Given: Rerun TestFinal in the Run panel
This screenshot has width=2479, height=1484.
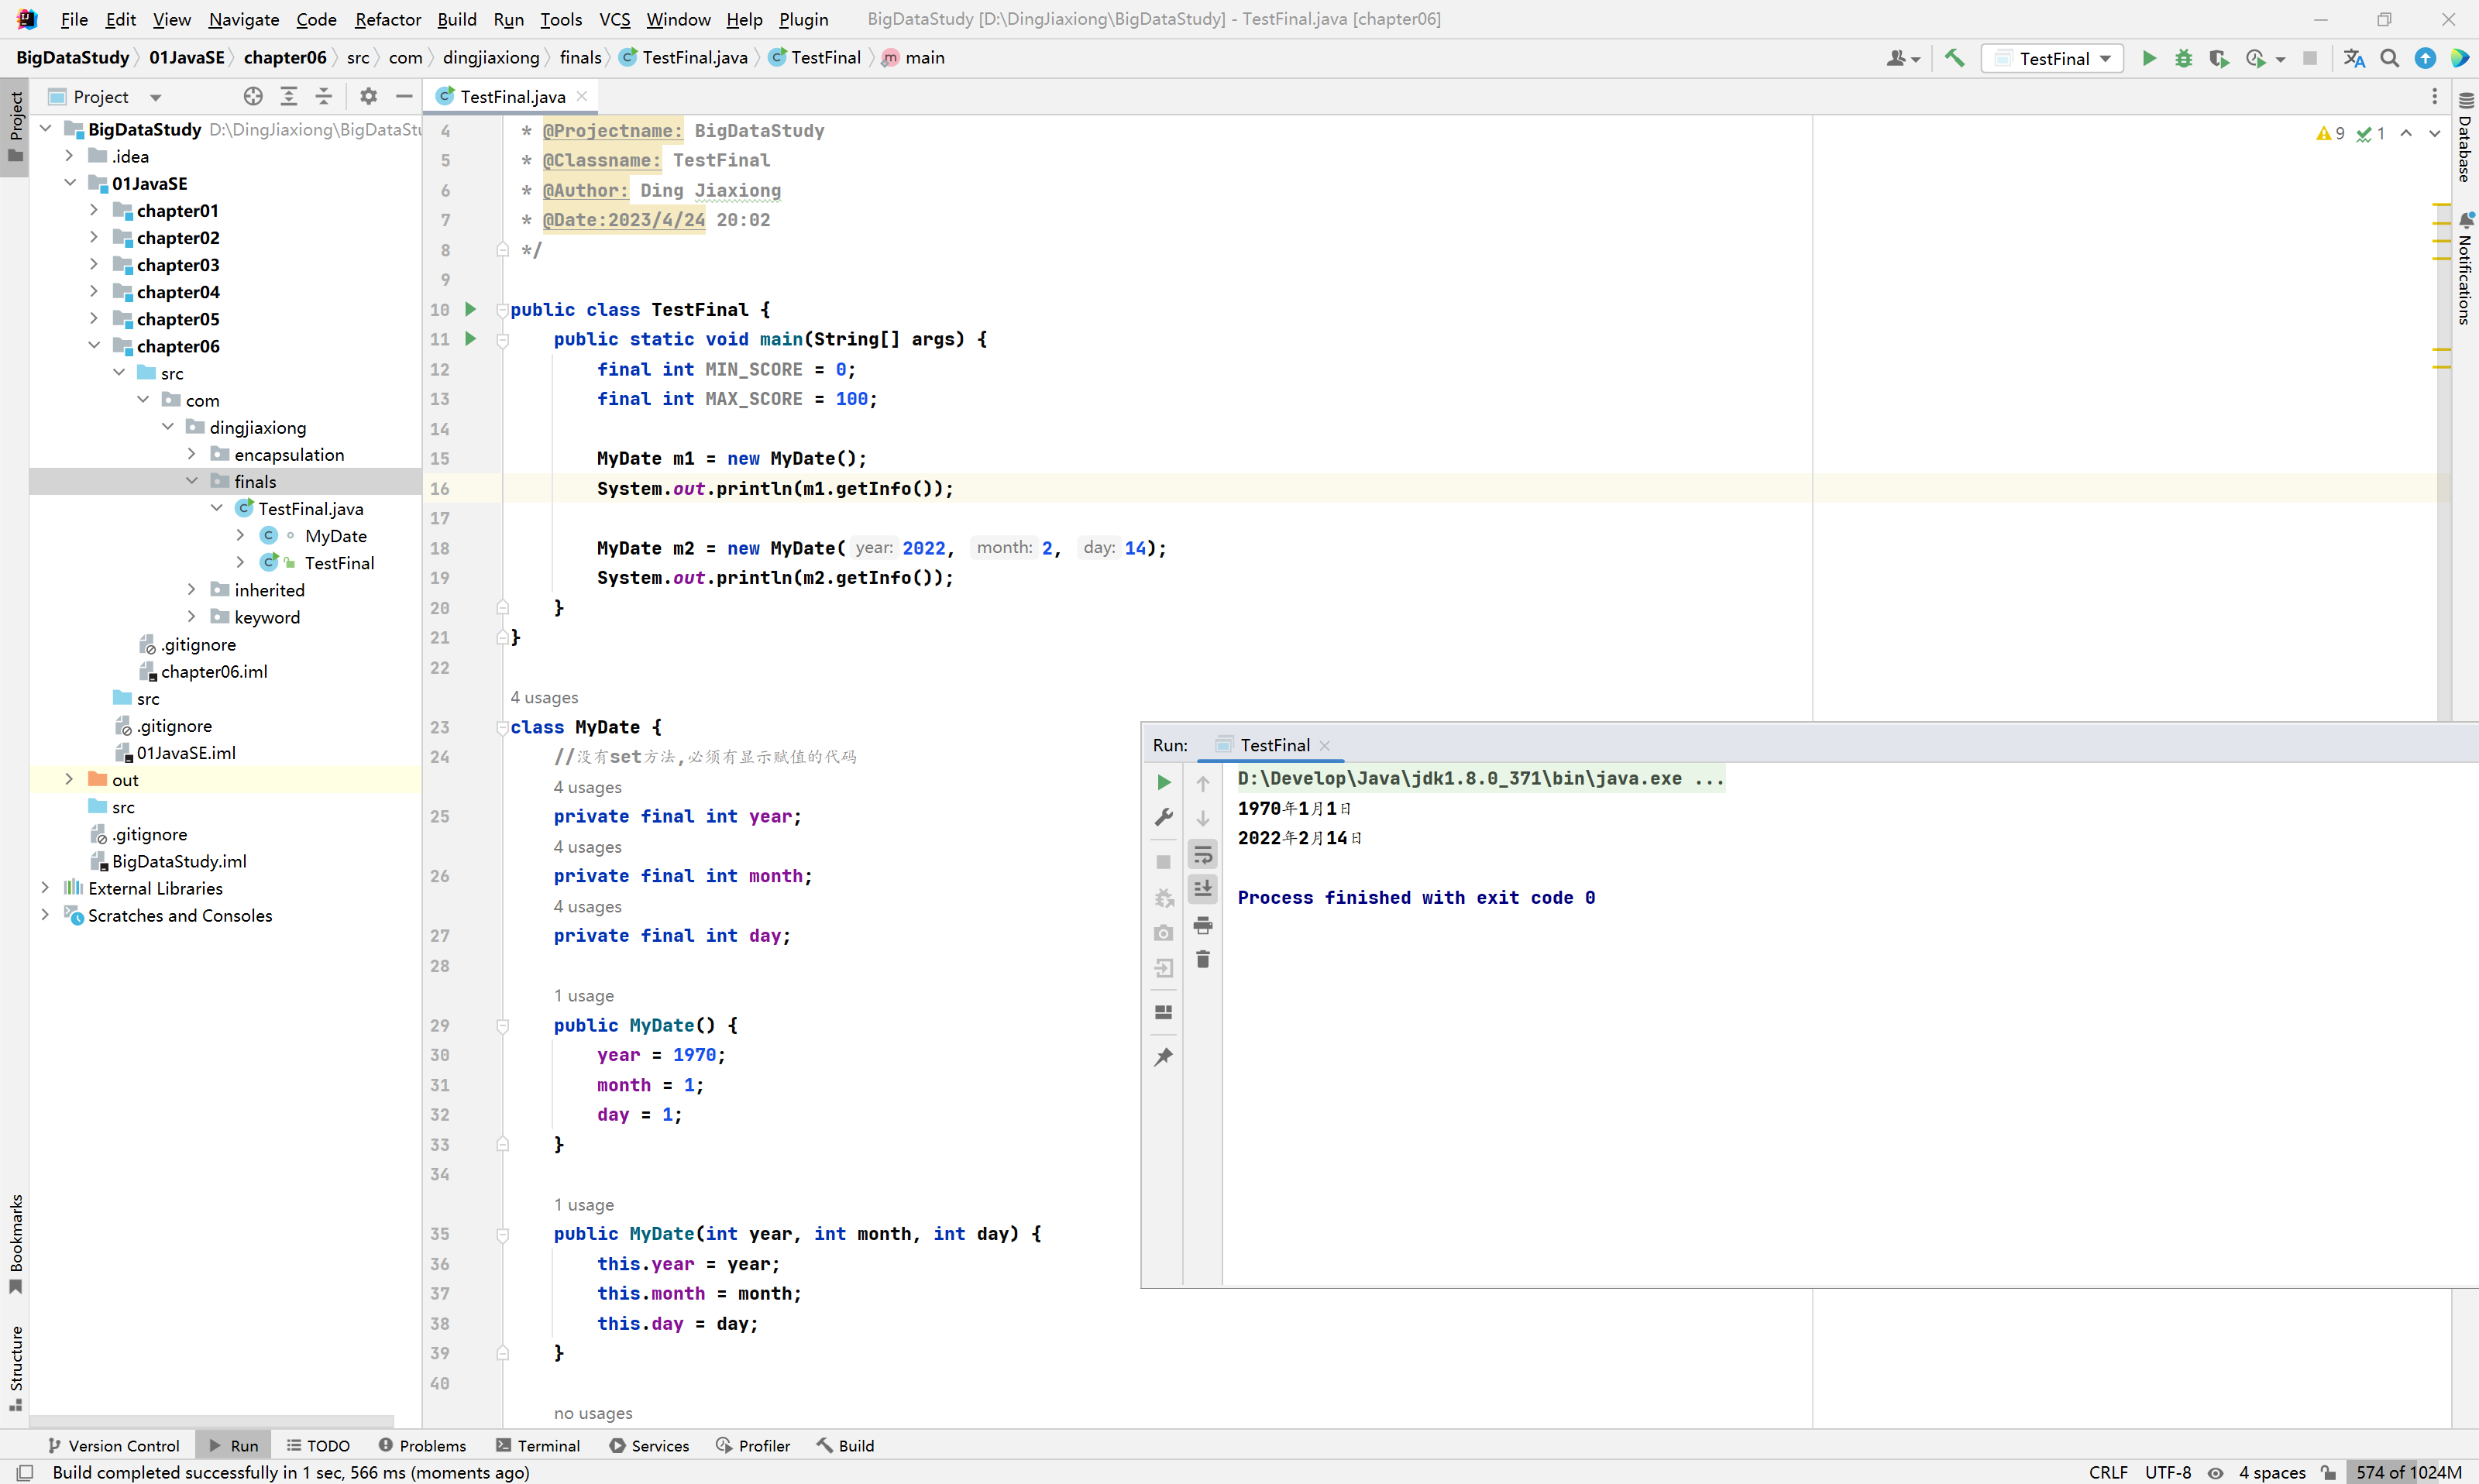Looking at the screenshot, I should click(1163, 782).
